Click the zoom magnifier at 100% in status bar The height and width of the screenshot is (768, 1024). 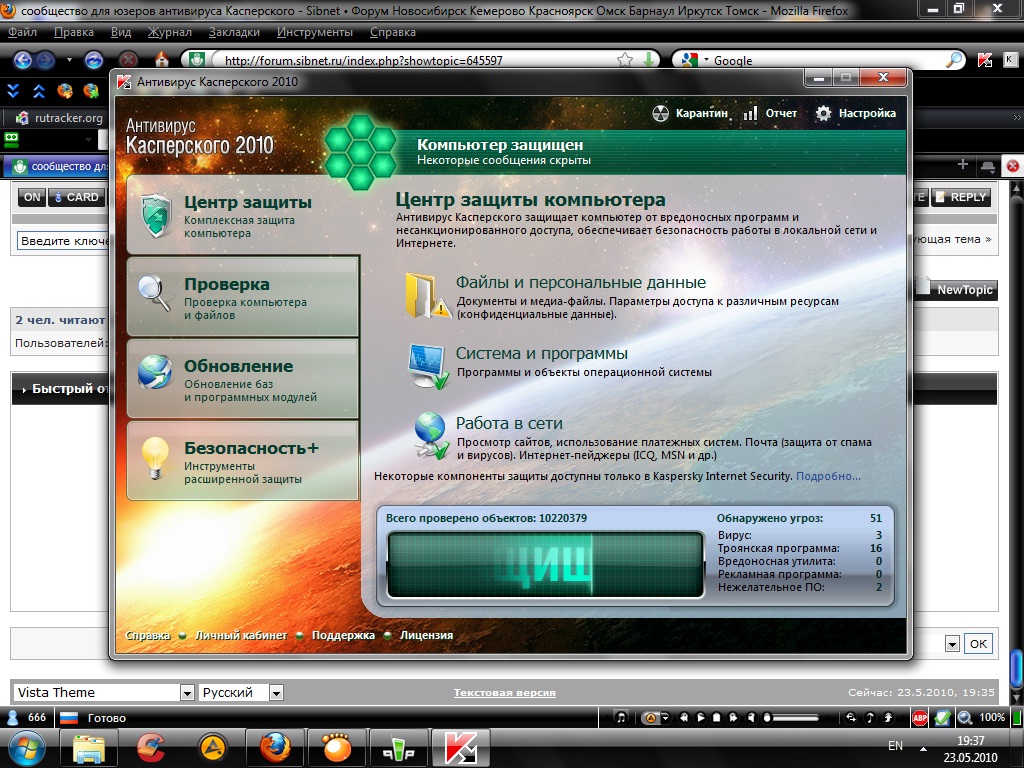(x=965, y=718)
